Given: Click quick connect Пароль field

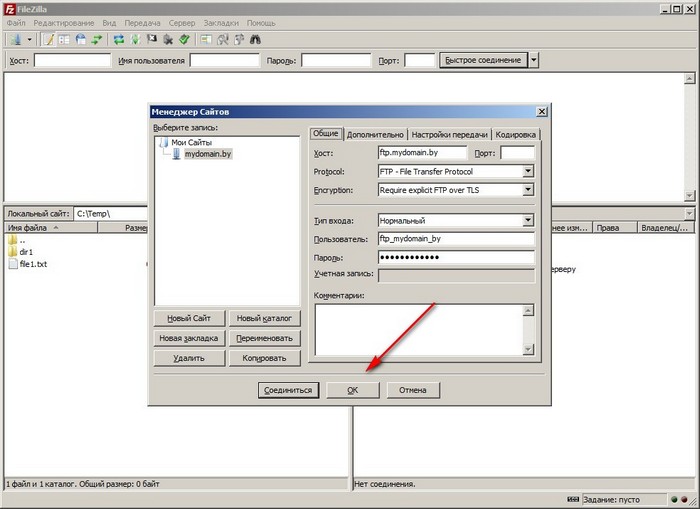Looking at the screenshot, I should pos(336,60).
